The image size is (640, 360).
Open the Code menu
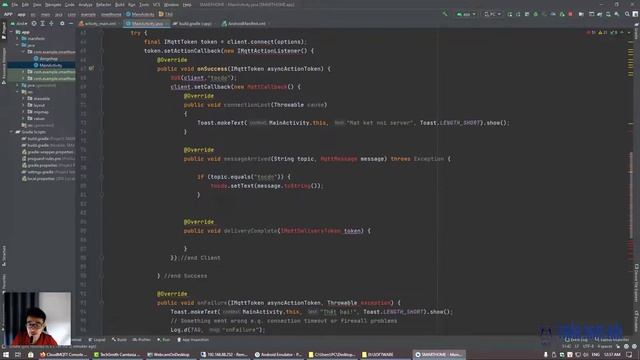70,4
